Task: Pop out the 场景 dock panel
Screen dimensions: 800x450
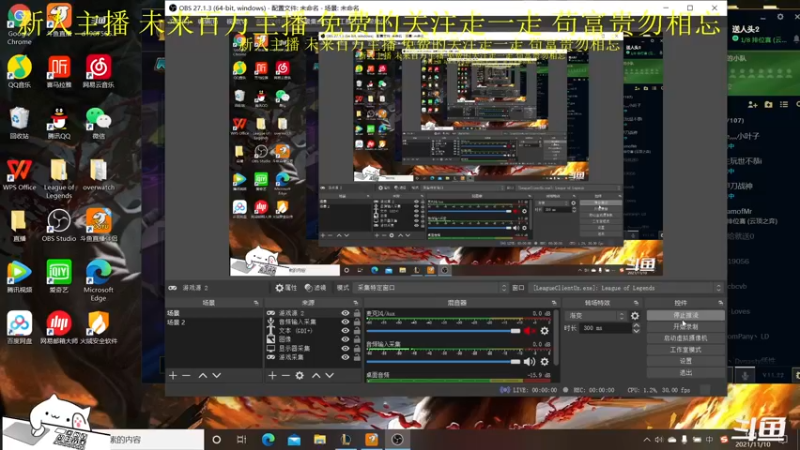Action: (x=256, y=303)
